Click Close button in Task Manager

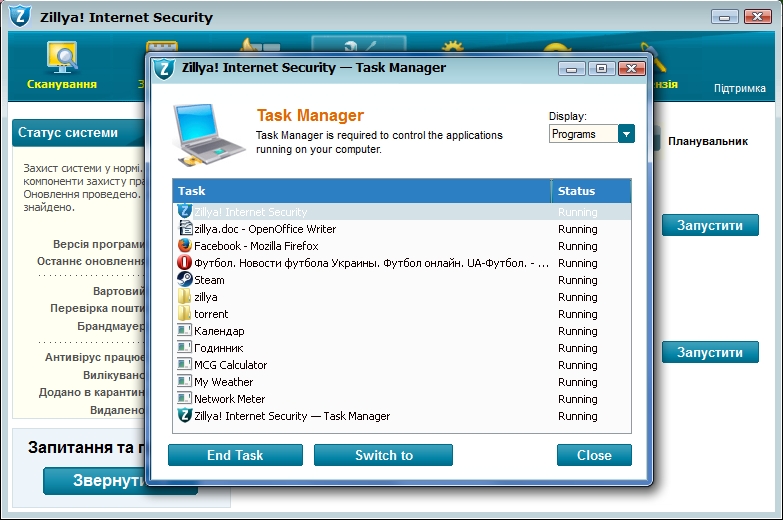pyautogui.click(x=594, y=455)
